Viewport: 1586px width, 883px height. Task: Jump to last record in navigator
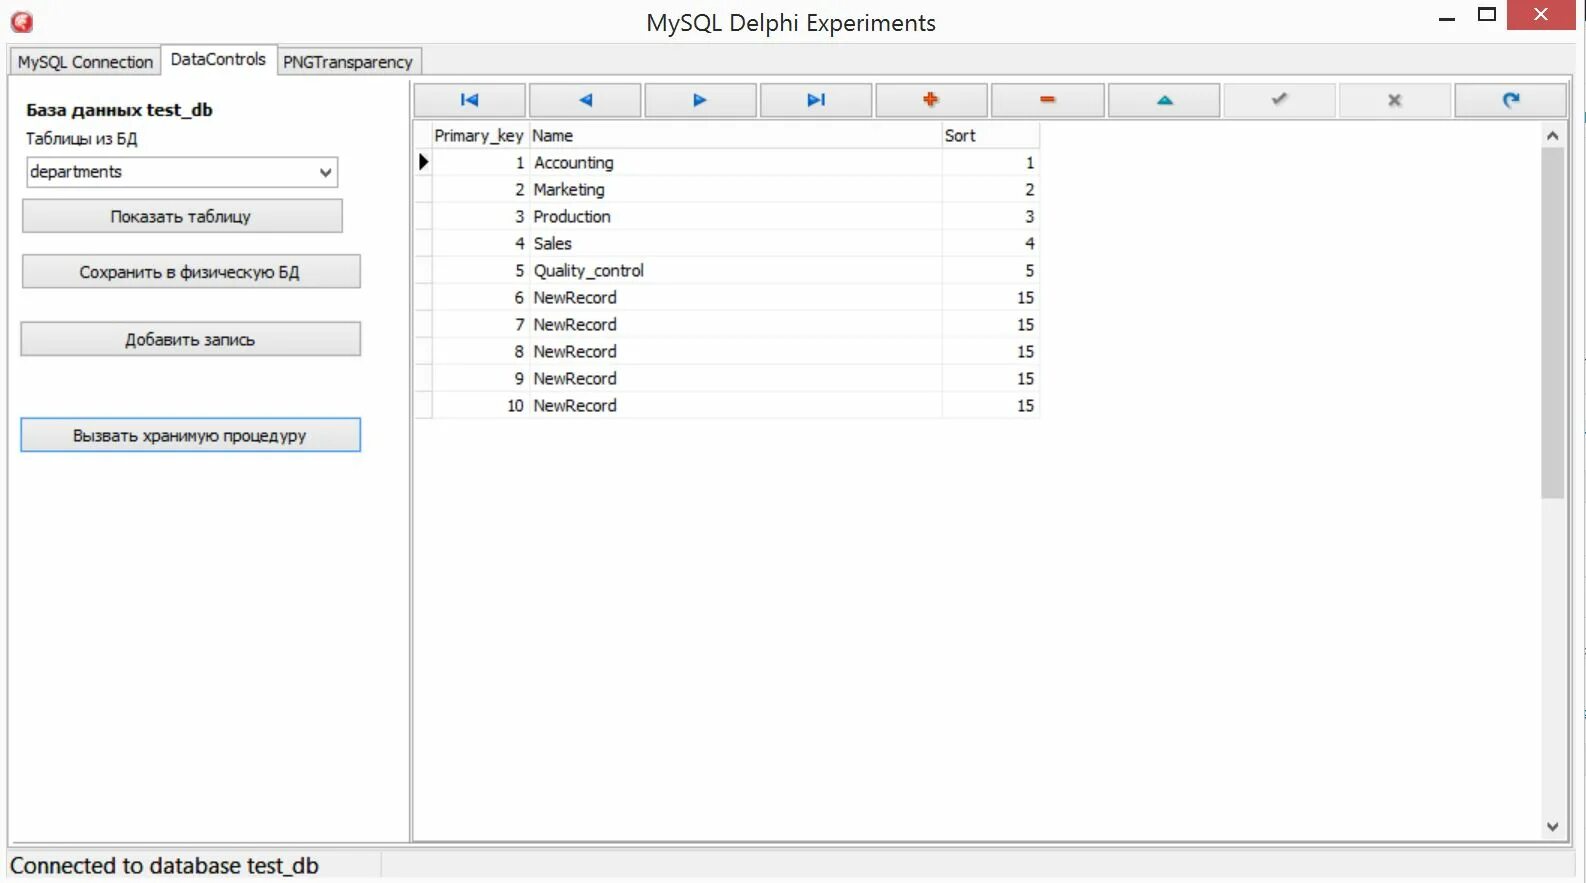816,100
